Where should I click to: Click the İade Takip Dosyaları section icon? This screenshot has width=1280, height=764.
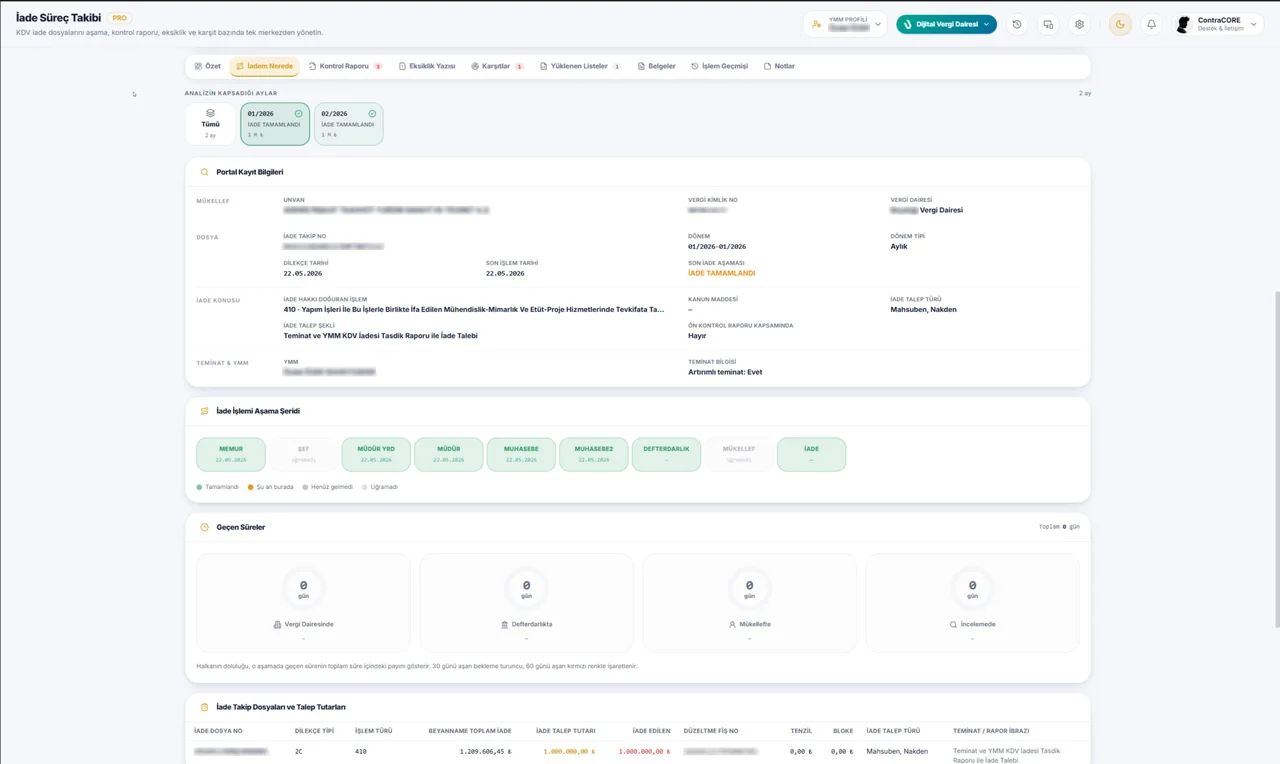[x=205, y=707]
